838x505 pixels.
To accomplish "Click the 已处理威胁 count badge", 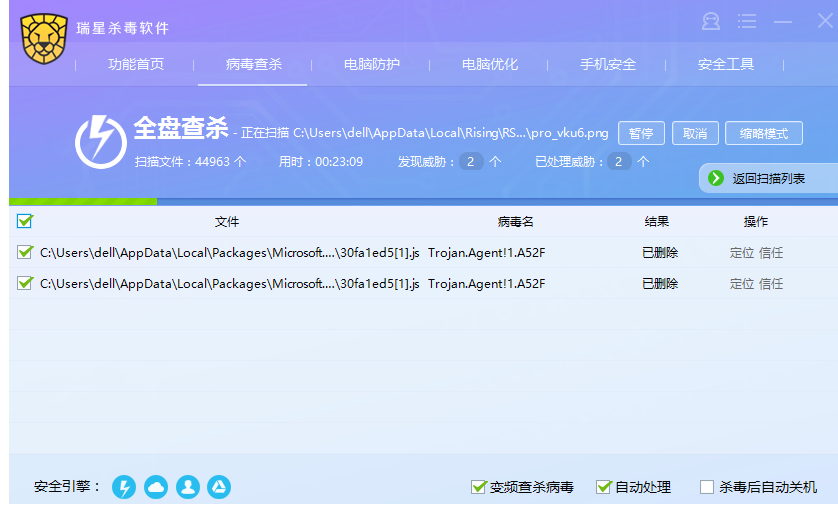I will (619, 161).
